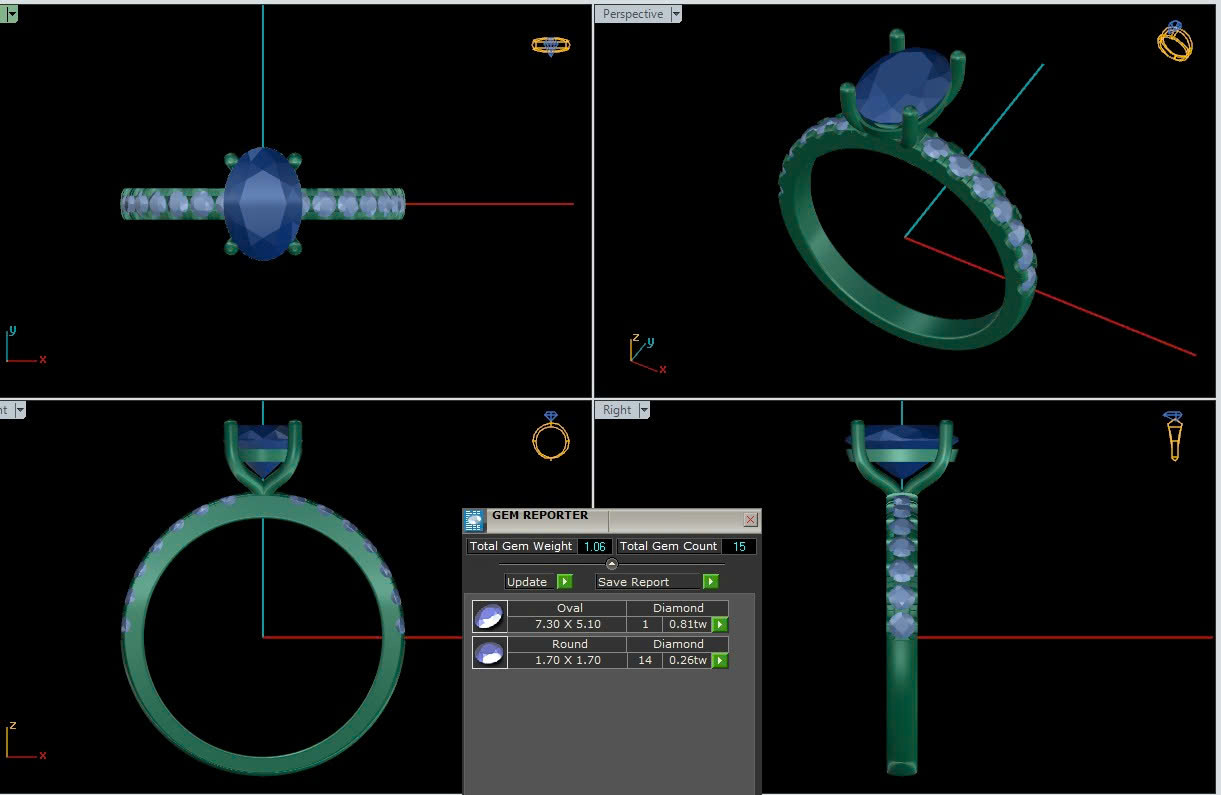Click the Save Report button label

[634, 582]
